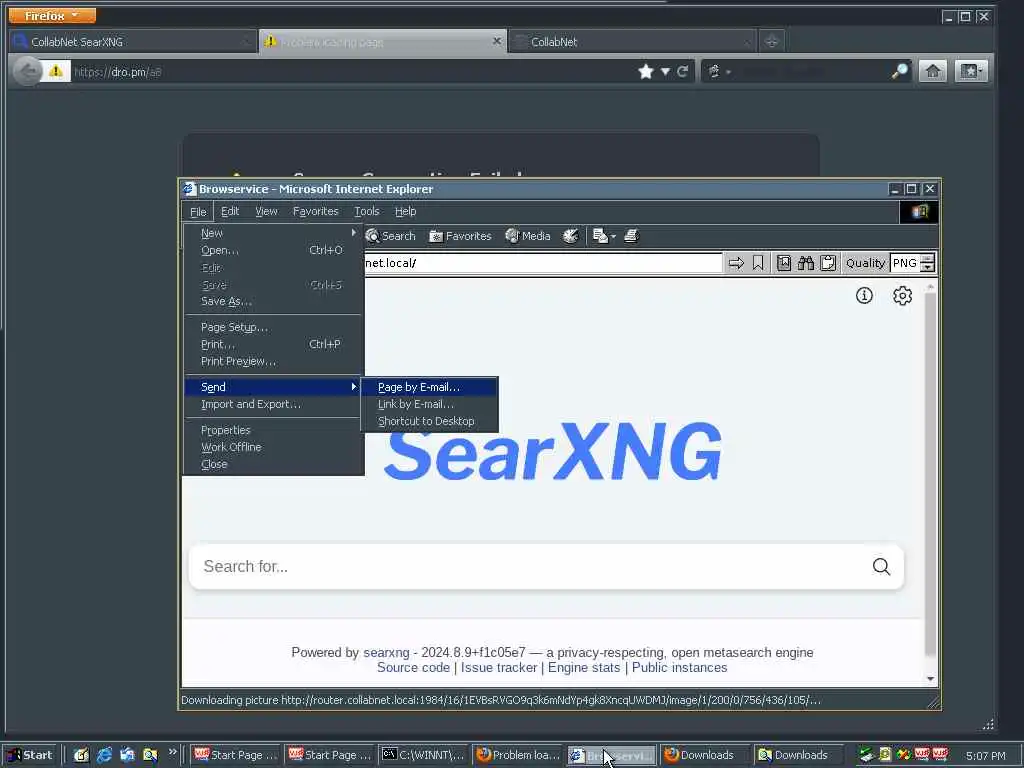Click the magnifier icon in SearXNG search box
This screenshot has width=1024, height=768.
881,566
